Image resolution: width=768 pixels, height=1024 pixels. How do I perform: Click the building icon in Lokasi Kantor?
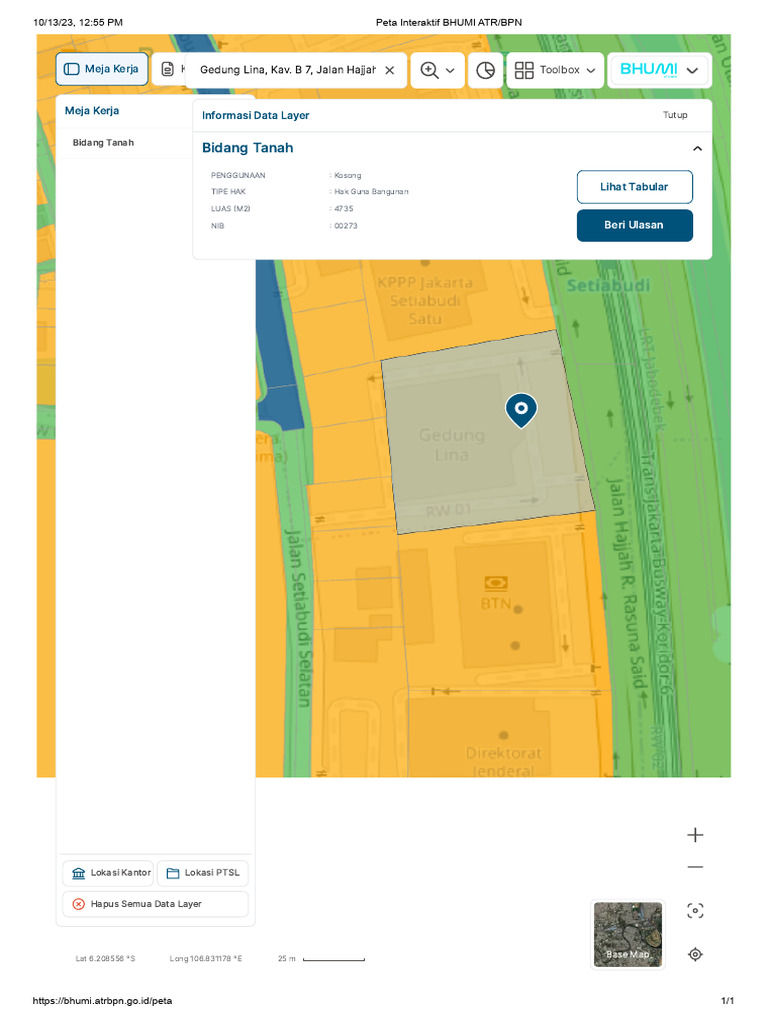pos(78,873)
